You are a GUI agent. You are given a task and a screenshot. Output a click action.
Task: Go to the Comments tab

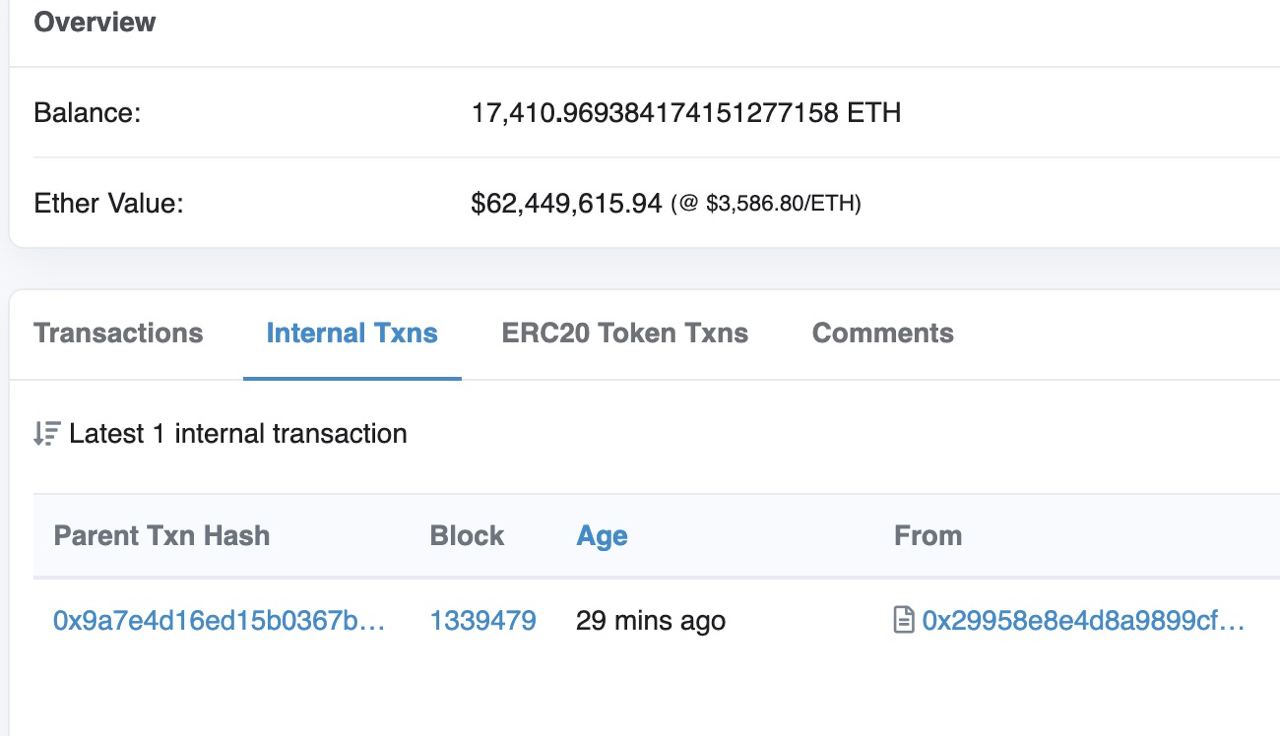pyautogui.click(x=883, y=333)
